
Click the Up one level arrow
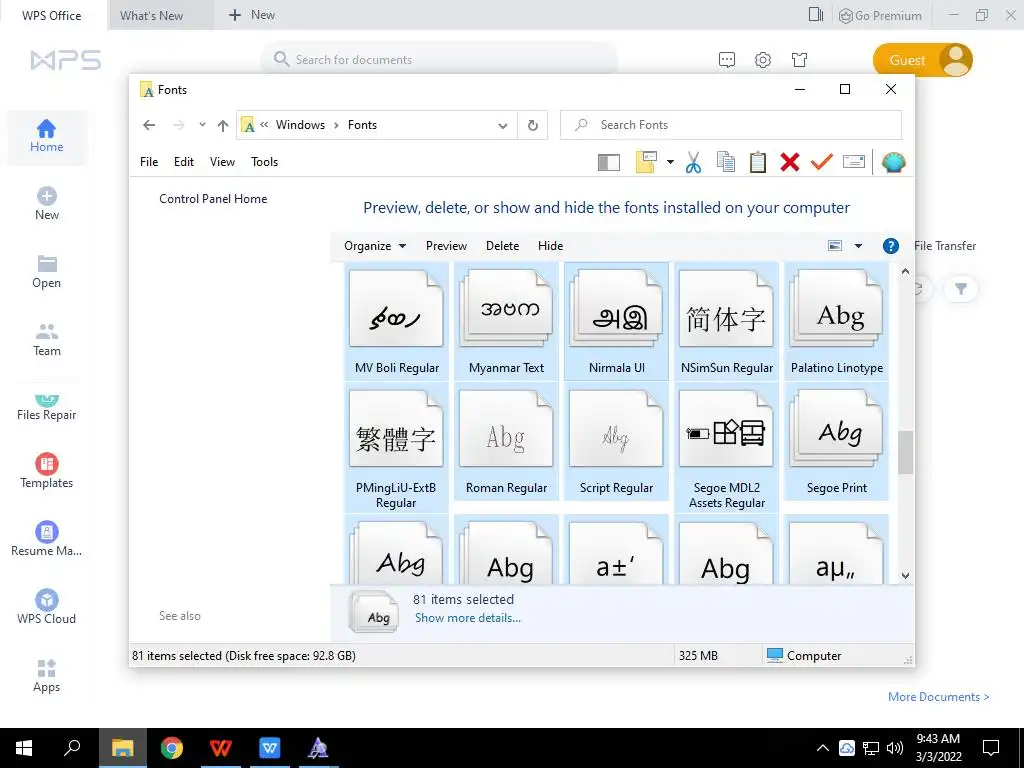point(223,125)
